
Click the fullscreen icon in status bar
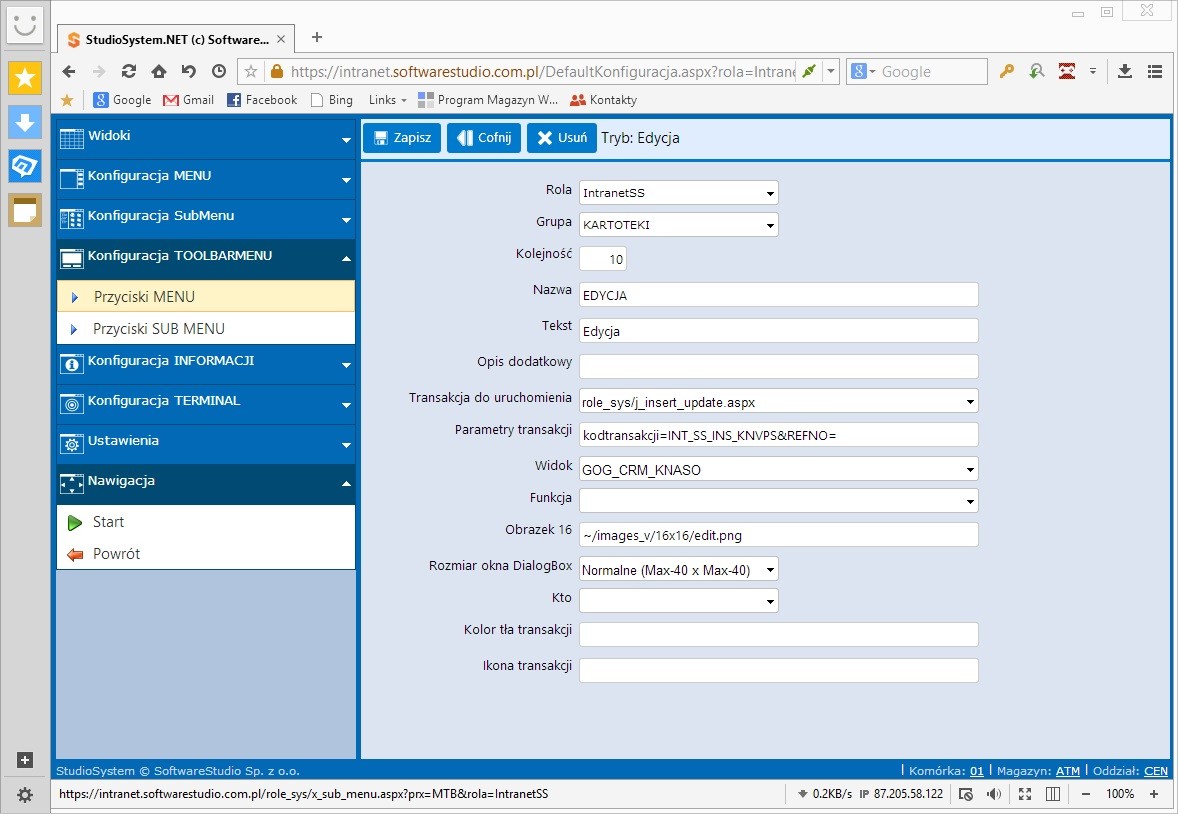click(x=1024, y=794)
